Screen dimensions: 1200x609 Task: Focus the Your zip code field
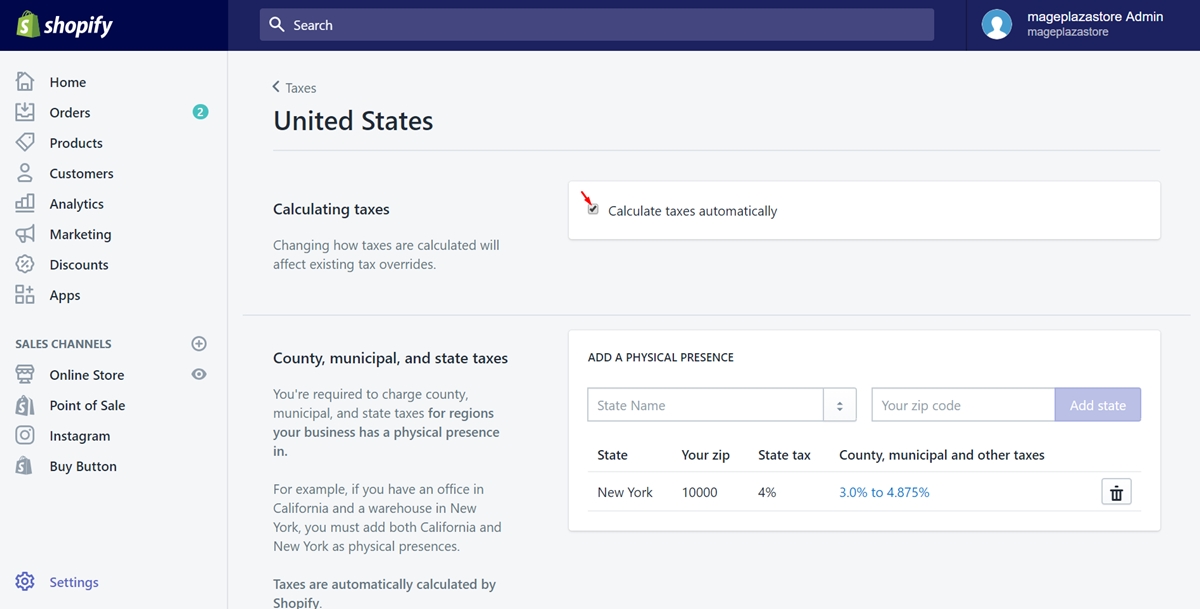pos(963,405)
